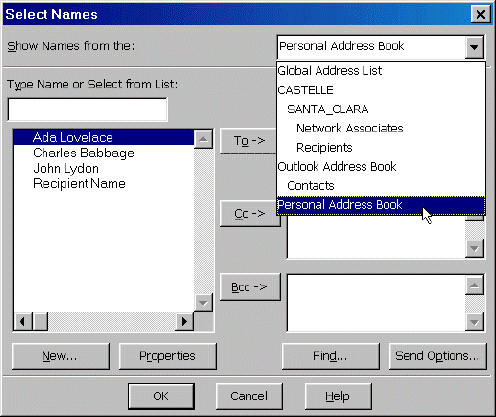Click the Bcc -> button
The width and height of the screenshot is (496, 417).
[x=250, y=287]
